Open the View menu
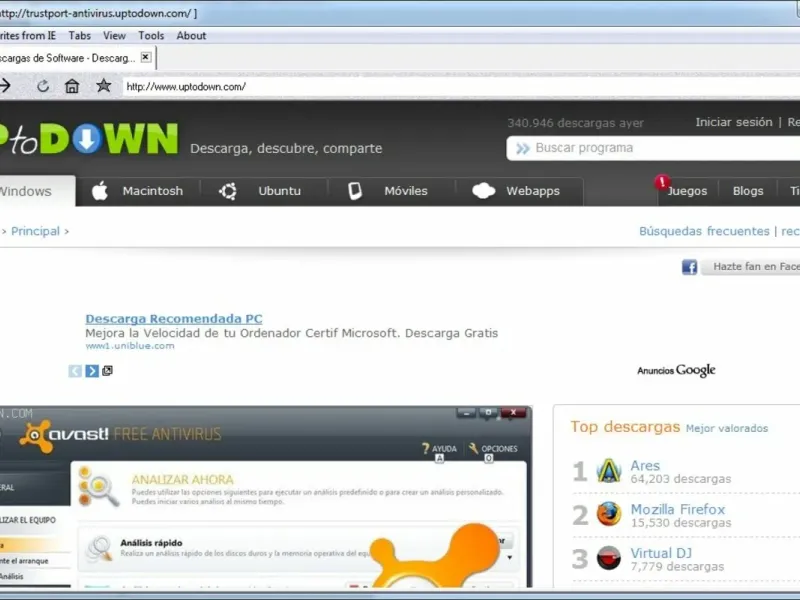Image resolution: width=800 pixels, height=600 pixels. pos(114,36)
